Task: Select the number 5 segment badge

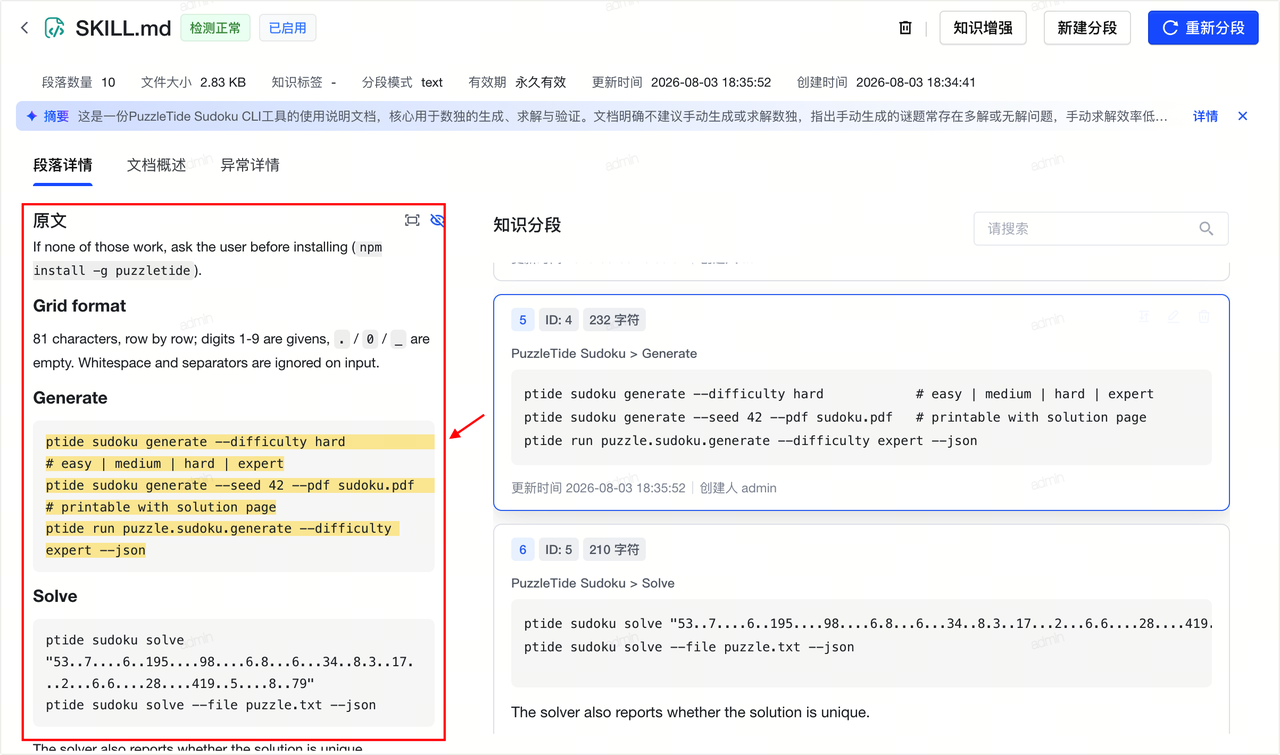Action: click(522, 320)
